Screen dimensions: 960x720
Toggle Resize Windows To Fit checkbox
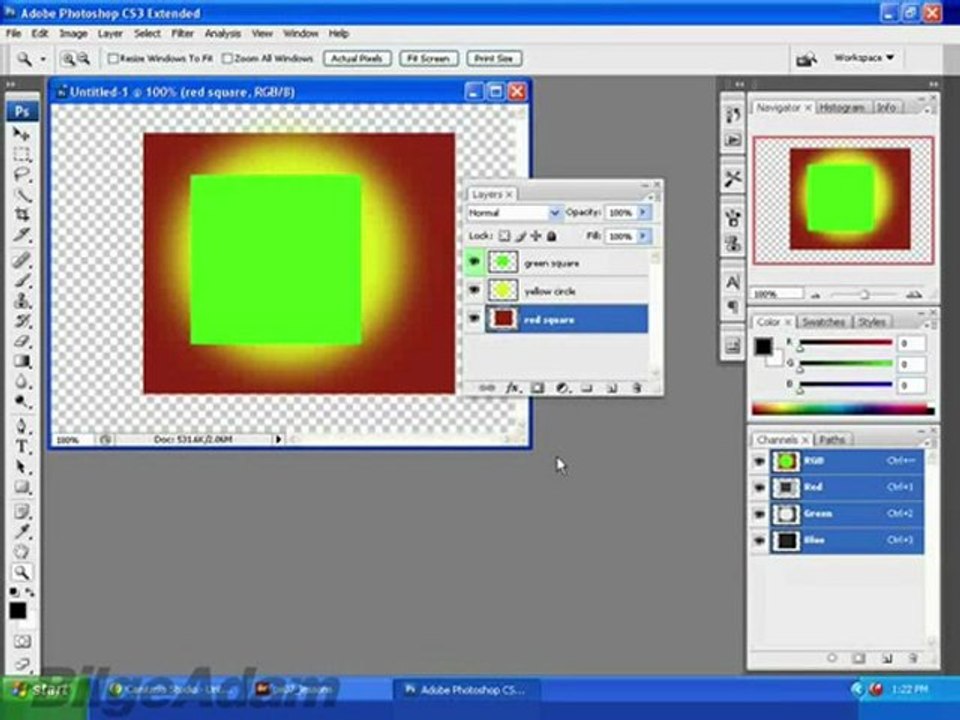click(113, 58)
